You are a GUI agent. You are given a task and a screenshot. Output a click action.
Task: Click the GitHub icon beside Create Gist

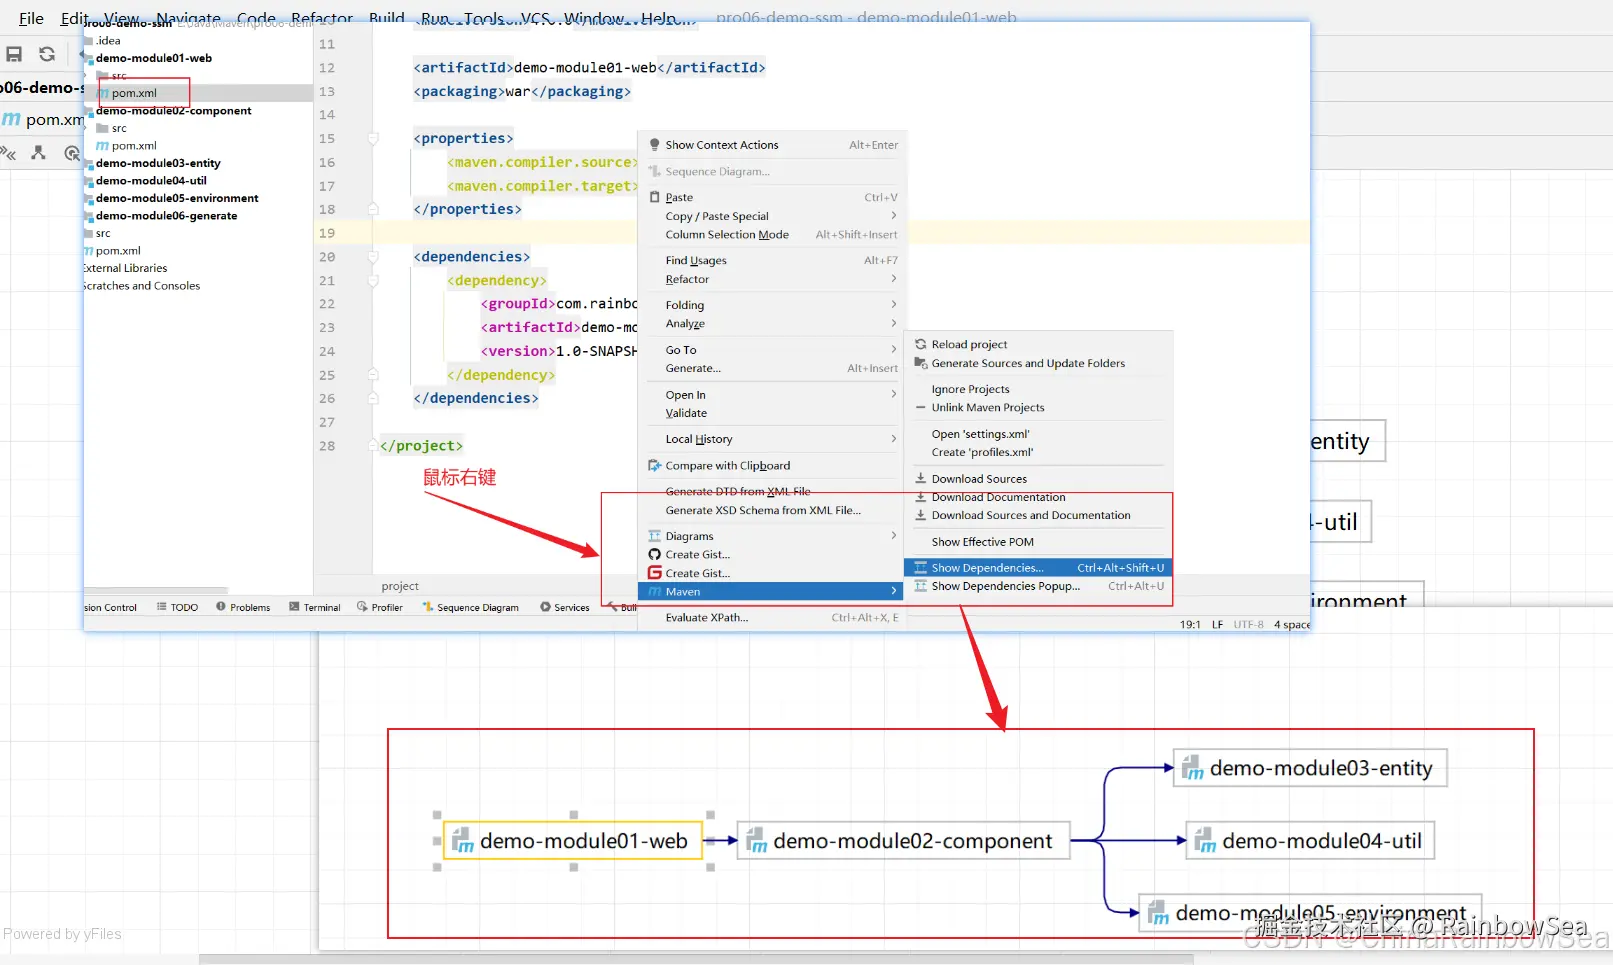655,555
